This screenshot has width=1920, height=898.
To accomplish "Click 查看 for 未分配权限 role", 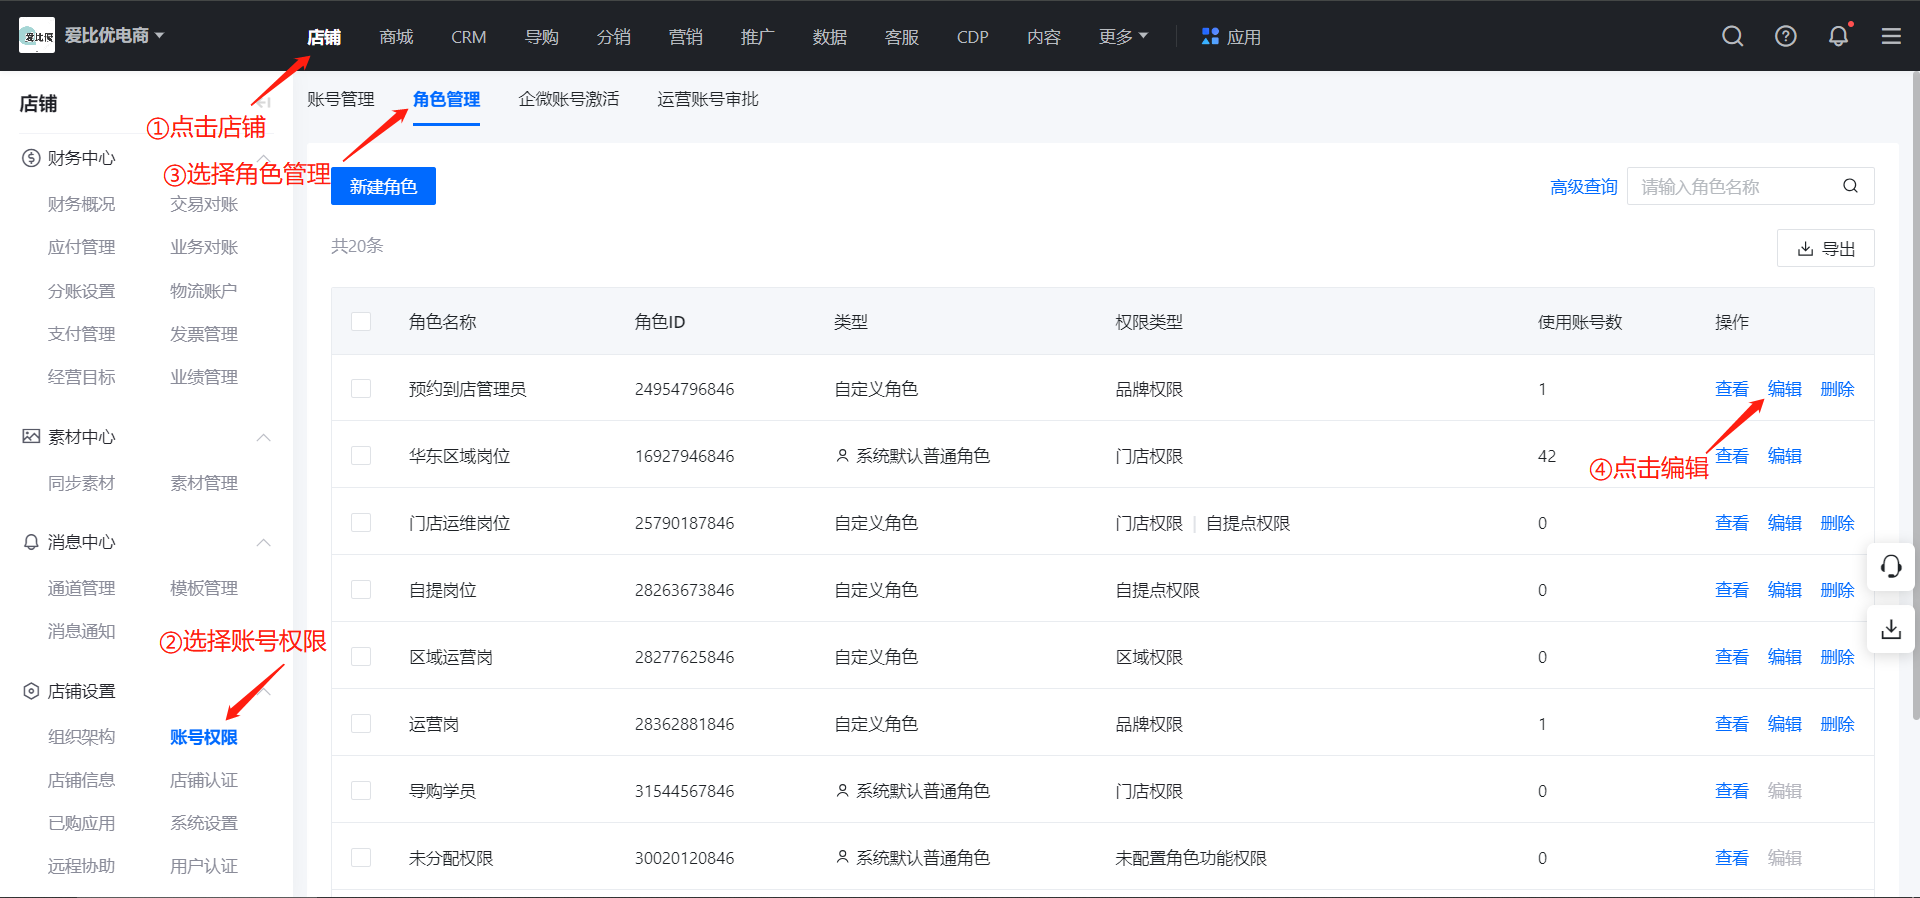I will [1731, 858].
